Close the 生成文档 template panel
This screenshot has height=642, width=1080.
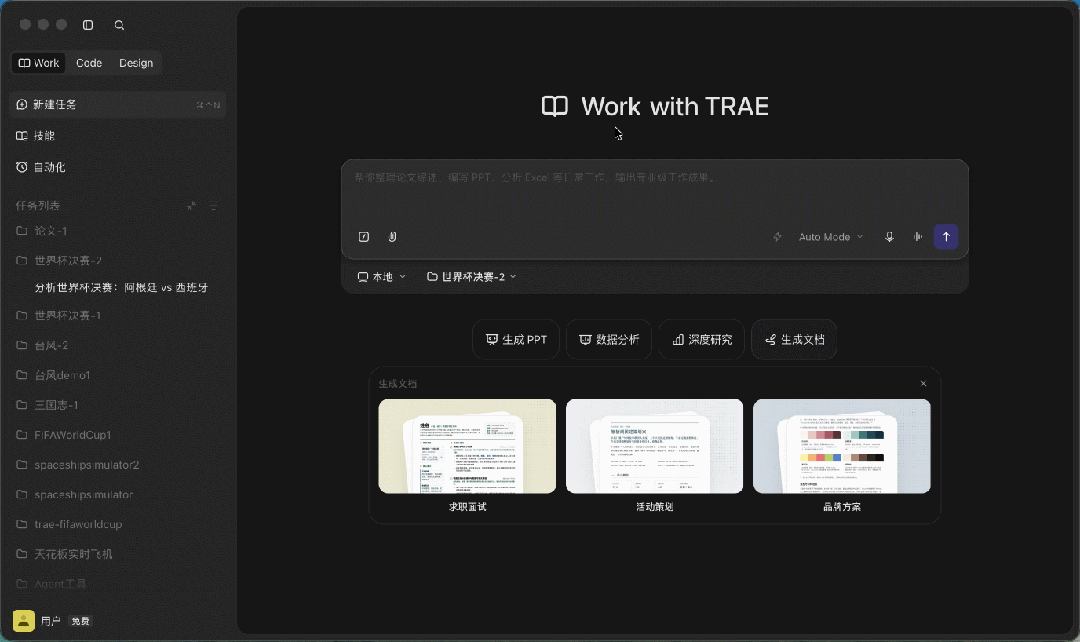(924, 384)
